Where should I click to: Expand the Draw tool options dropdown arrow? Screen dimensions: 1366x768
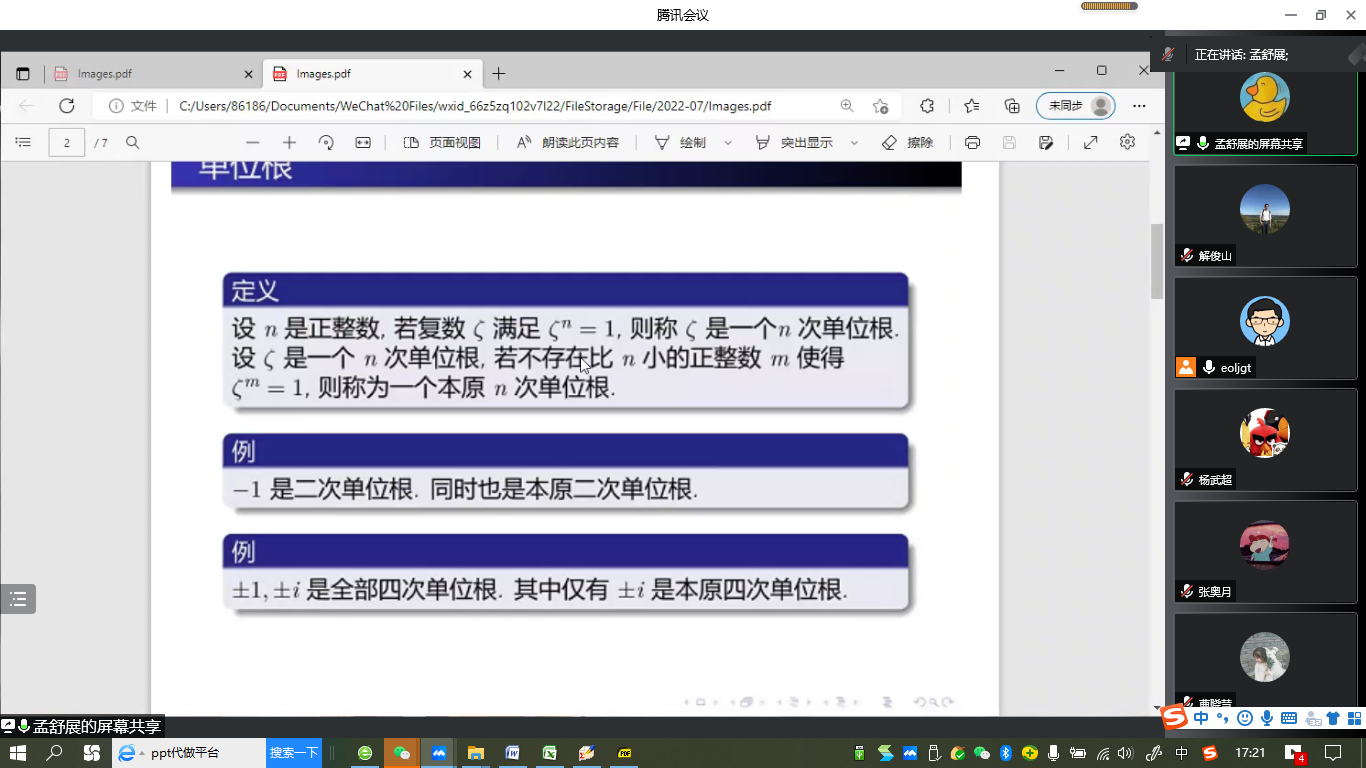pos(728,143)
